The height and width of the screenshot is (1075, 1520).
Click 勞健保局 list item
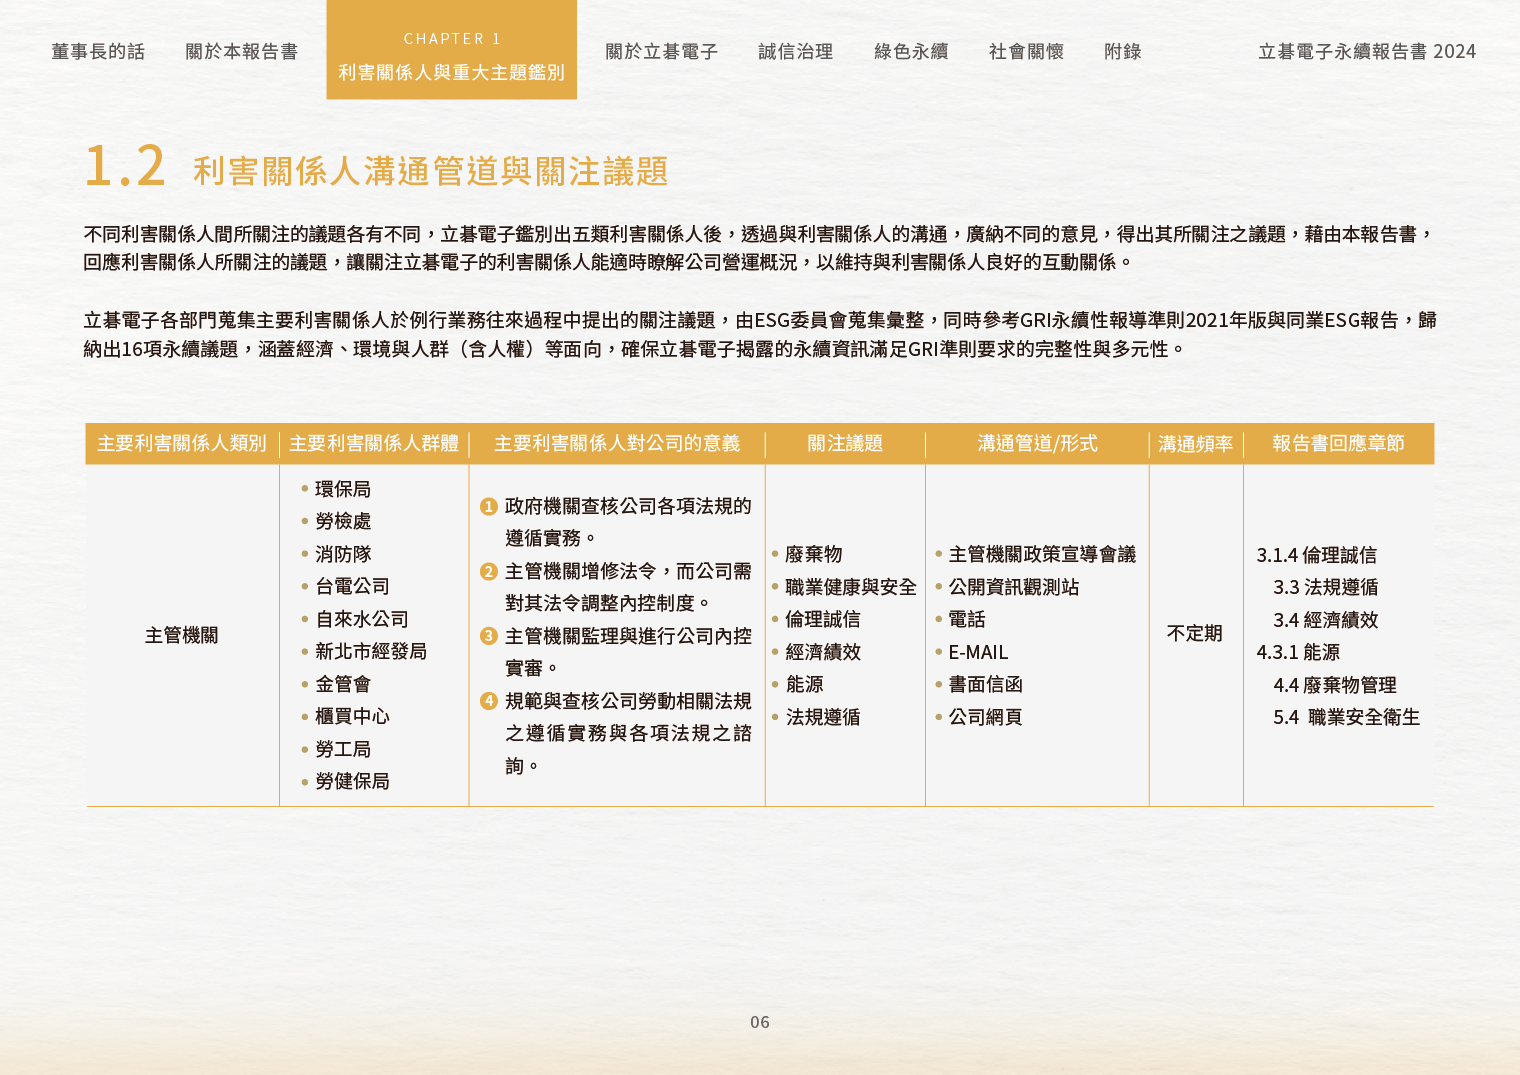pyautogui.click(x=352, y=781)
